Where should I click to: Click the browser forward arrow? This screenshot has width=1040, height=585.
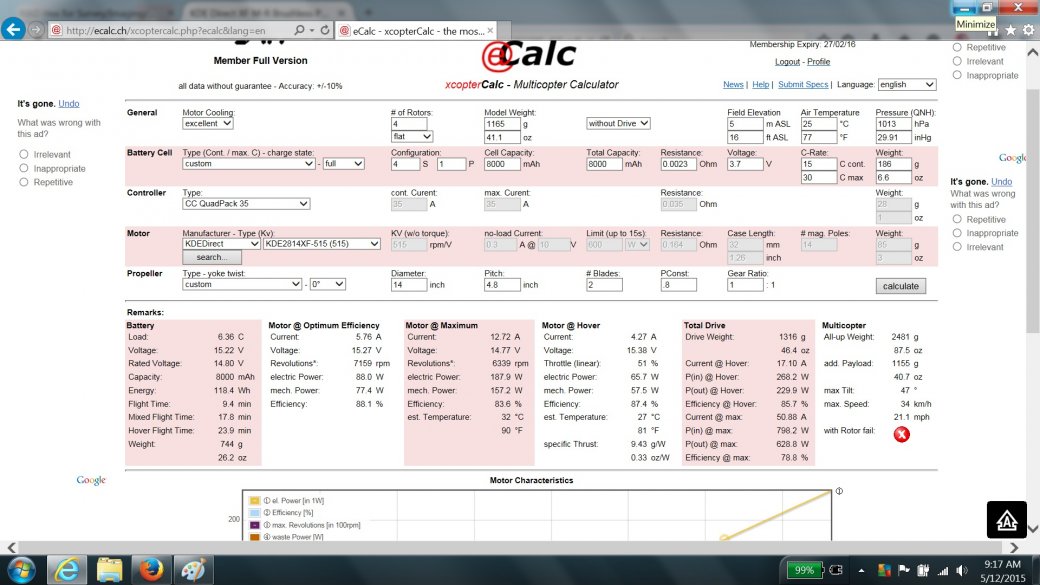tap(36, 30)
